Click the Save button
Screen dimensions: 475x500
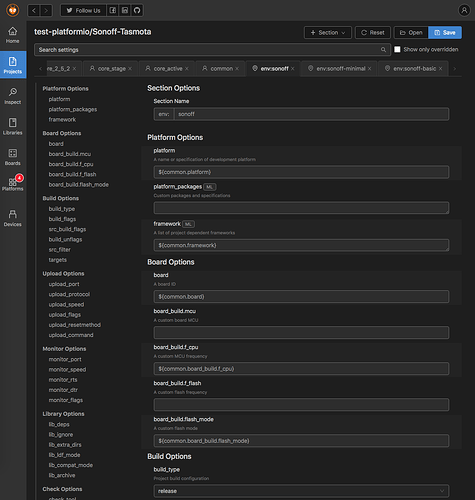445,32
